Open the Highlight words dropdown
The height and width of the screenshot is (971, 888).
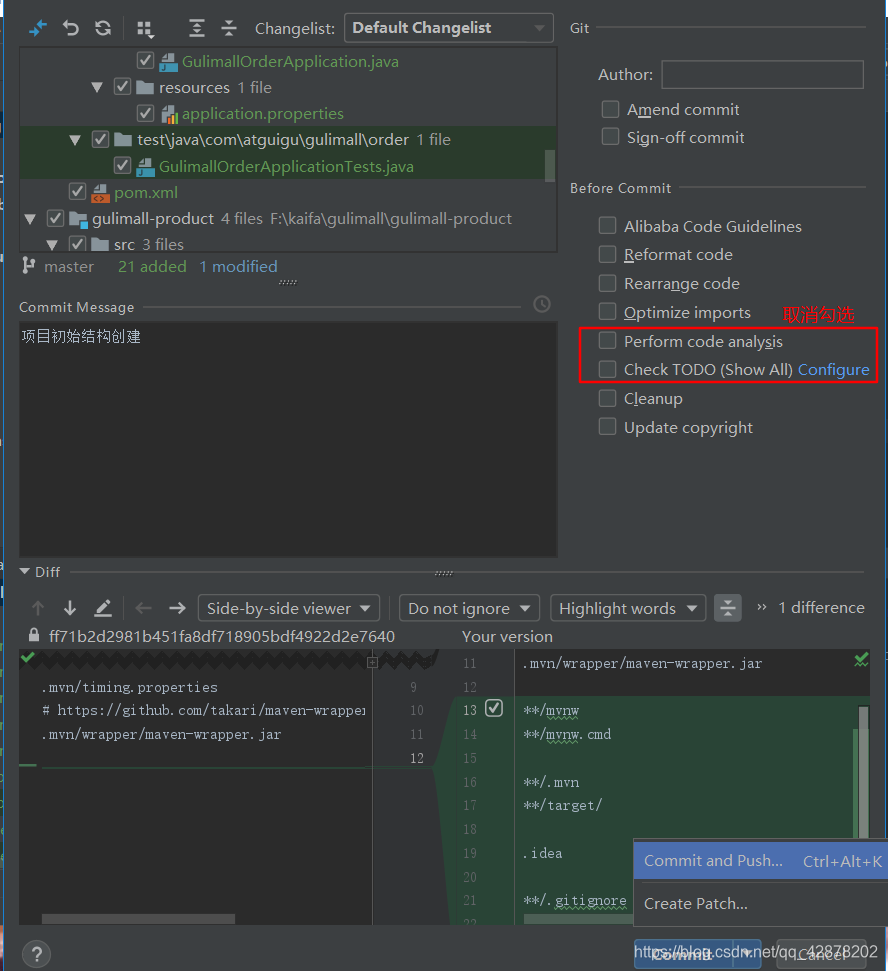(628, 608)
